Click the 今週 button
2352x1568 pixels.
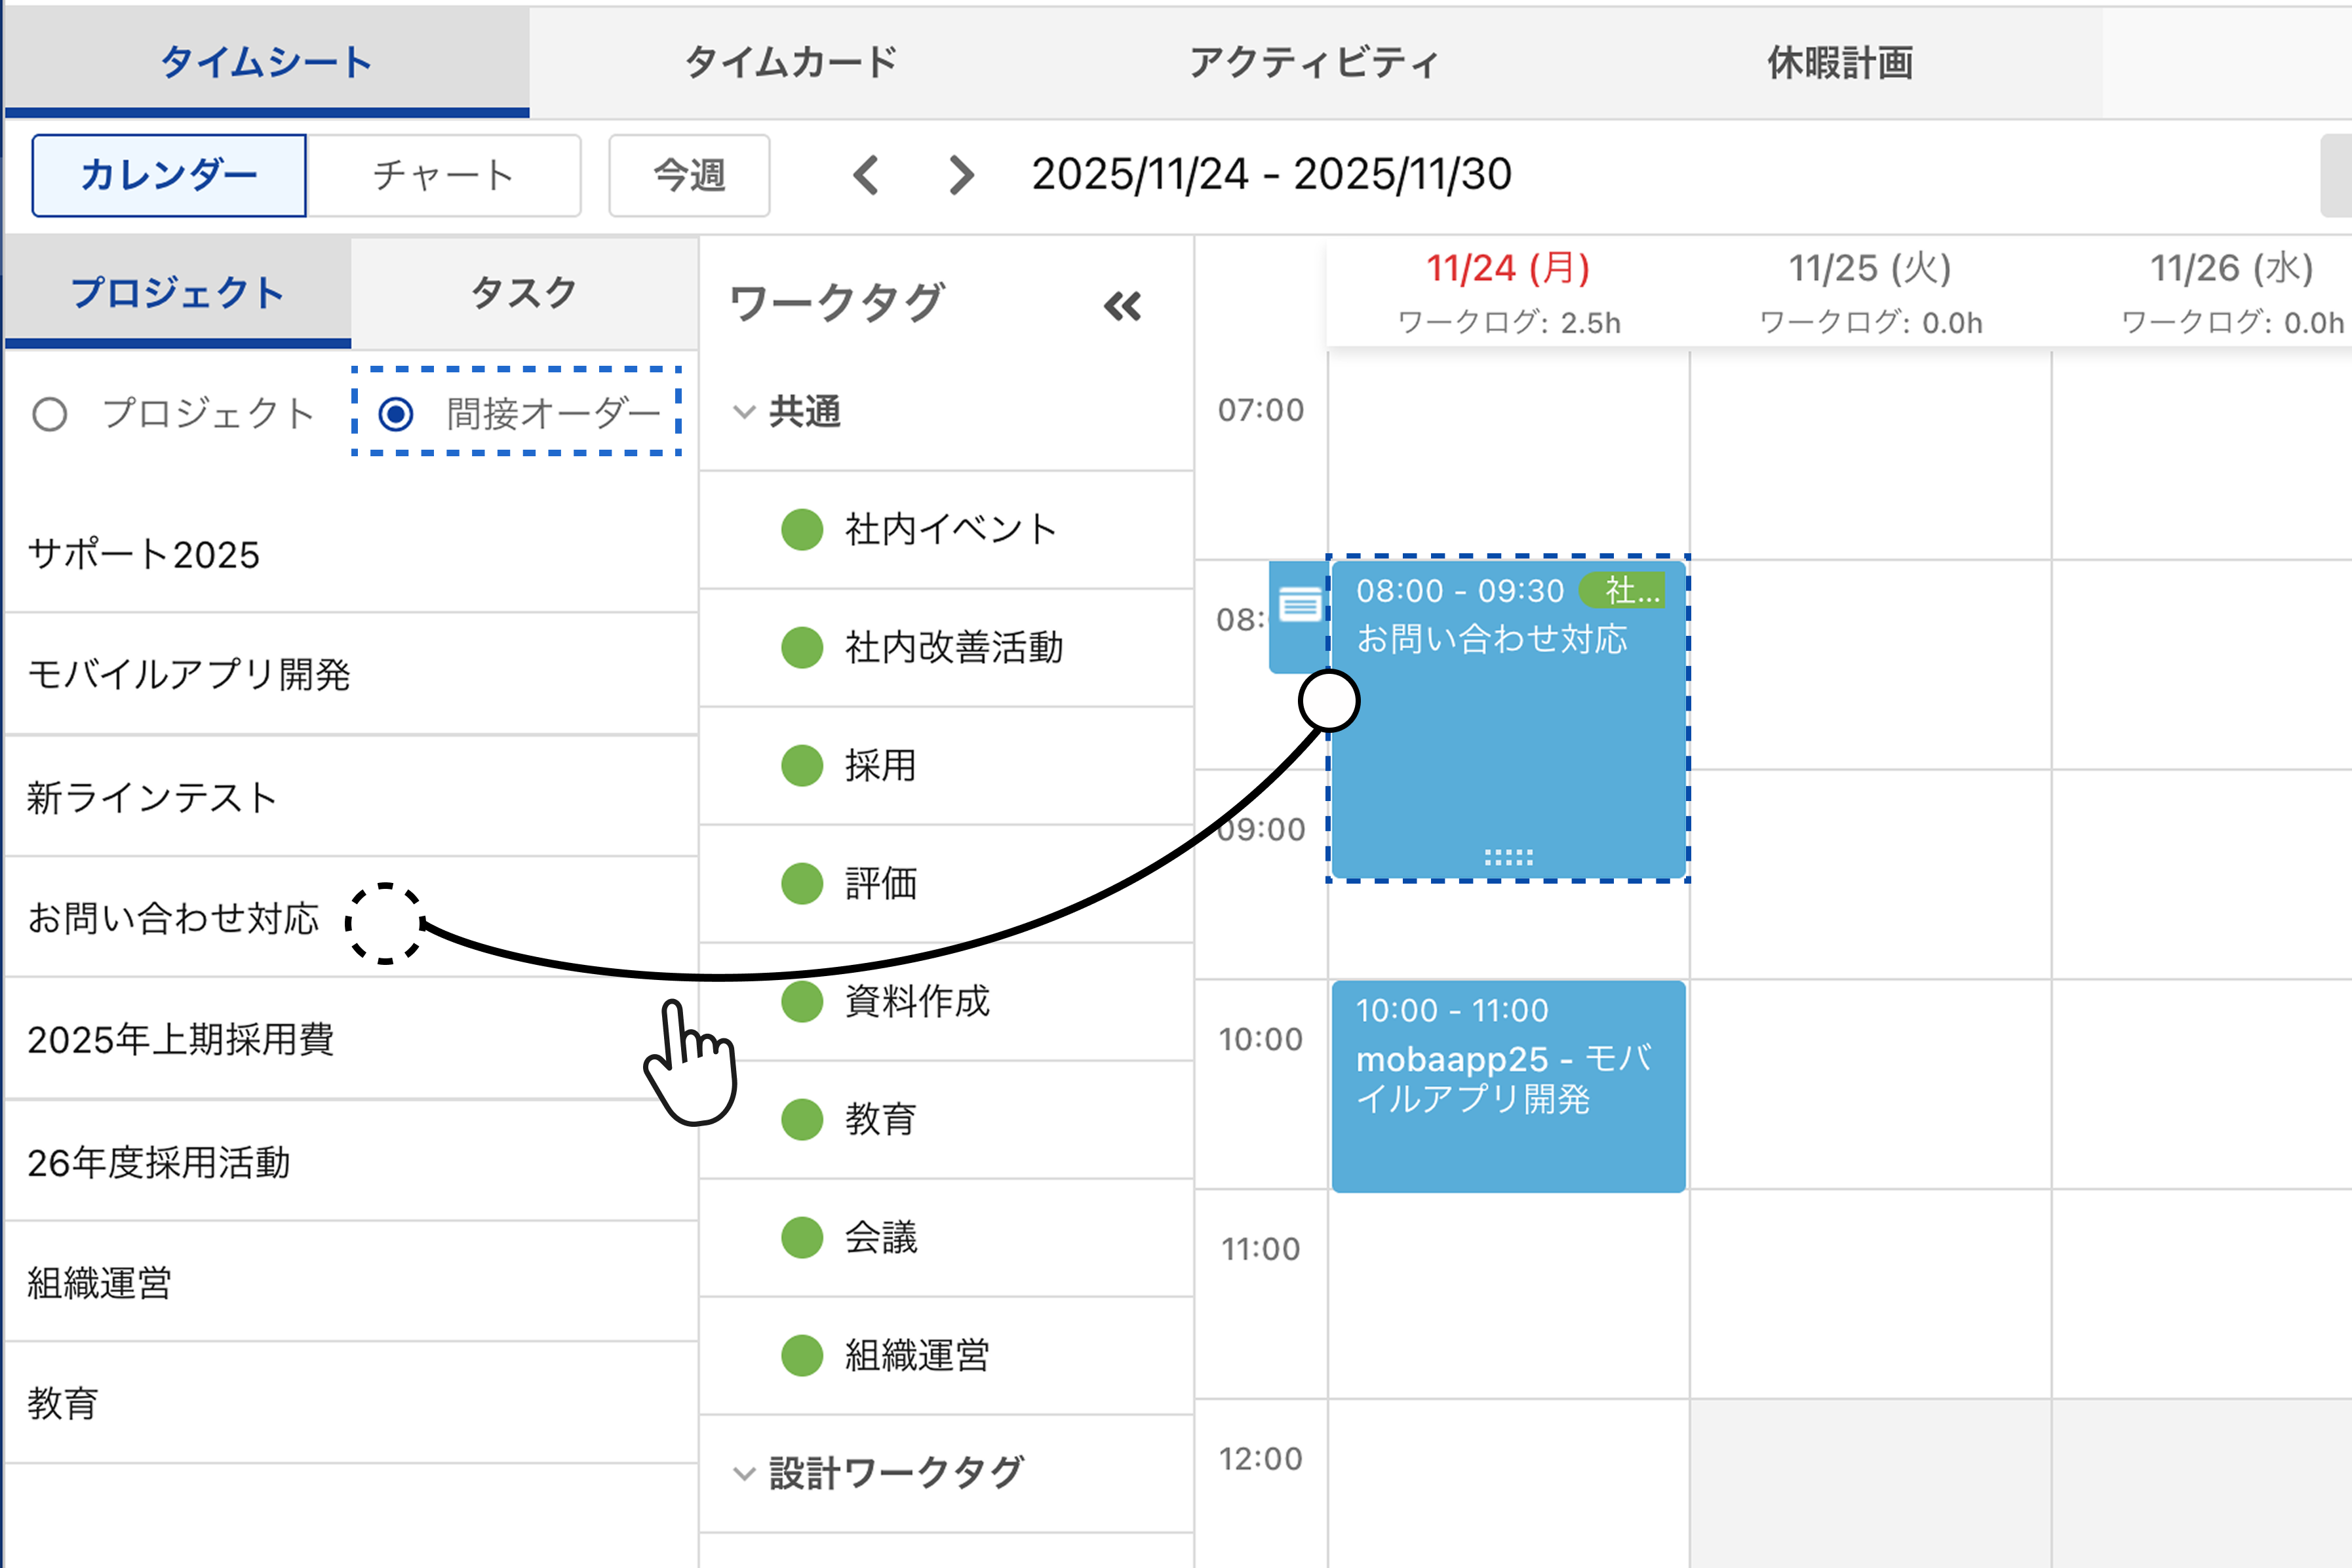(x=689, y=175)
